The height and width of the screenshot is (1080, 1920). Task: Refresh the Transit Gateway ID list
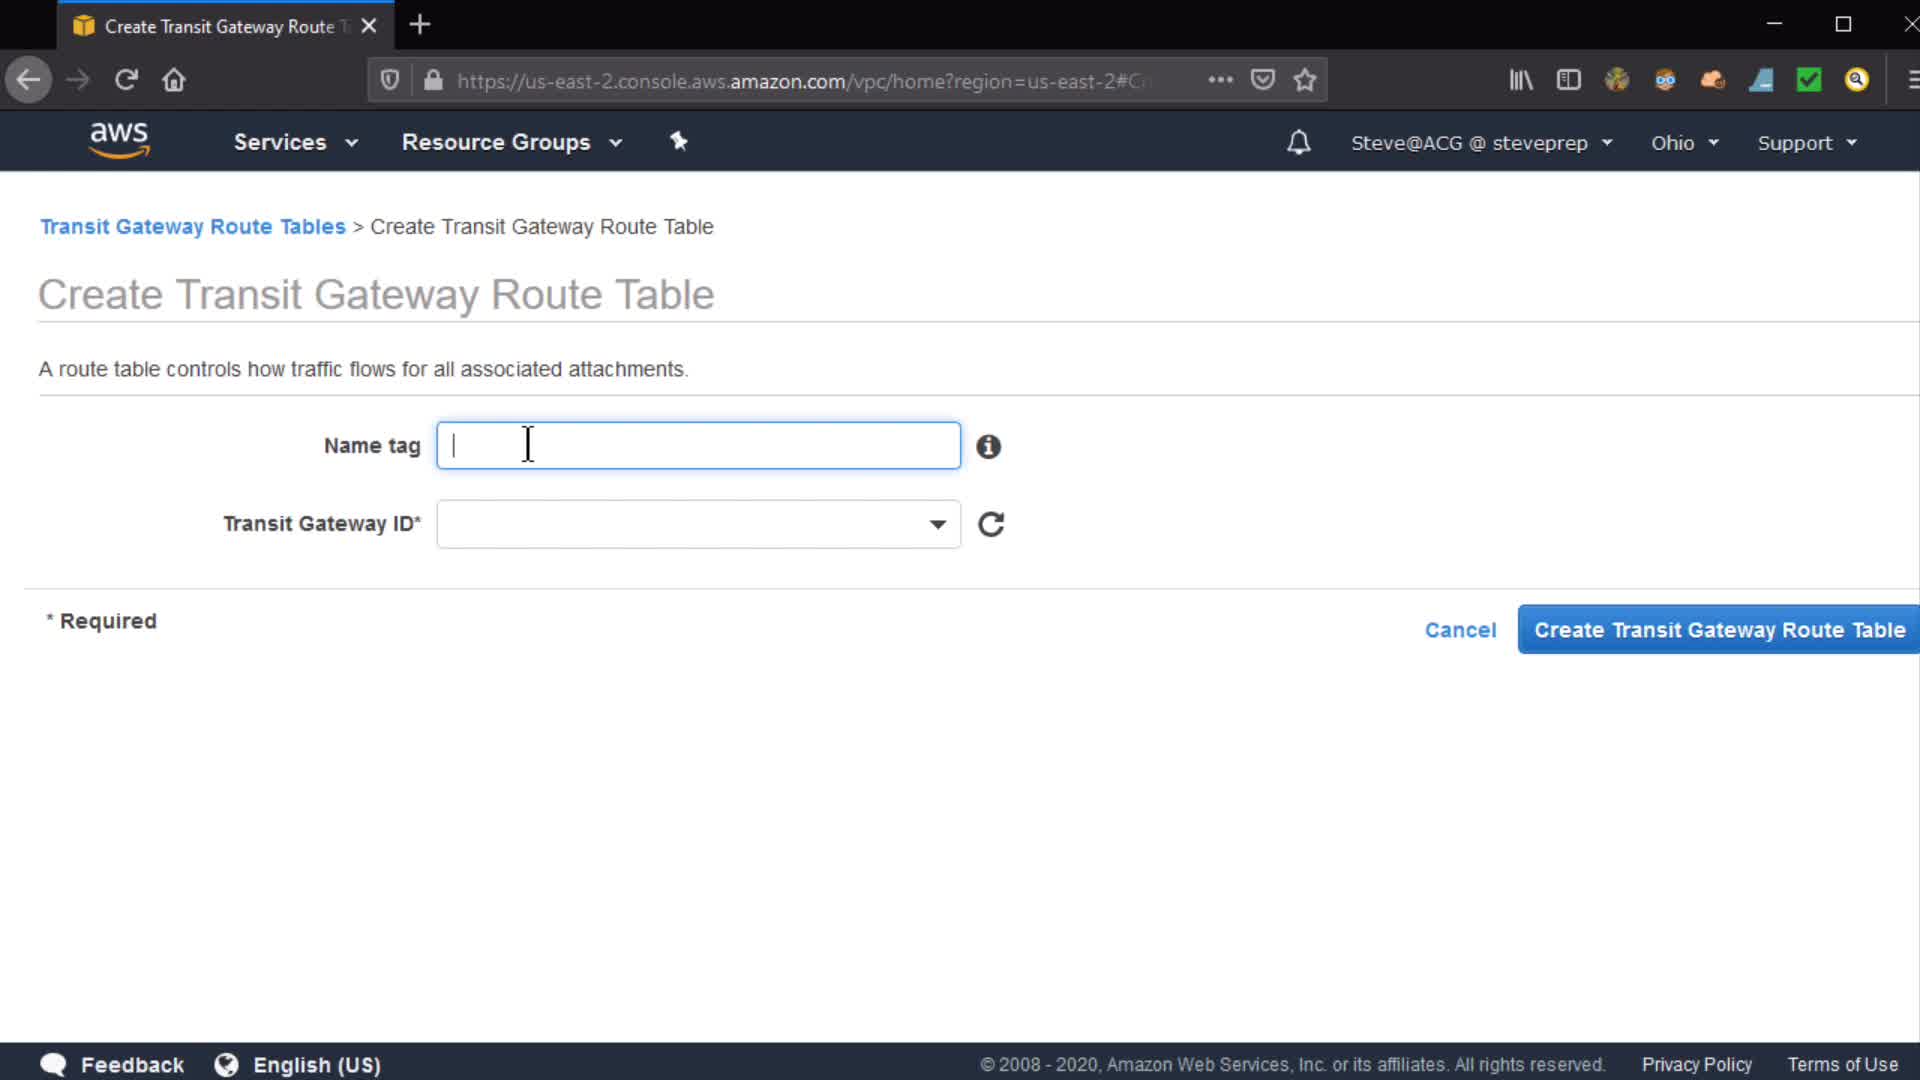[990, 524]
